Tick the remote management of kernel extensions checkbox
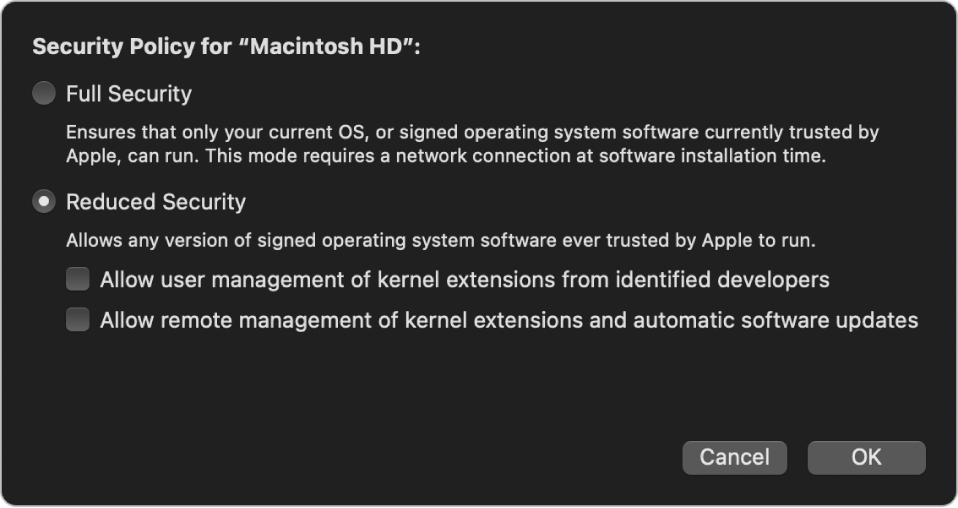This screenshot has height=508, width=958. click(78, 320)
